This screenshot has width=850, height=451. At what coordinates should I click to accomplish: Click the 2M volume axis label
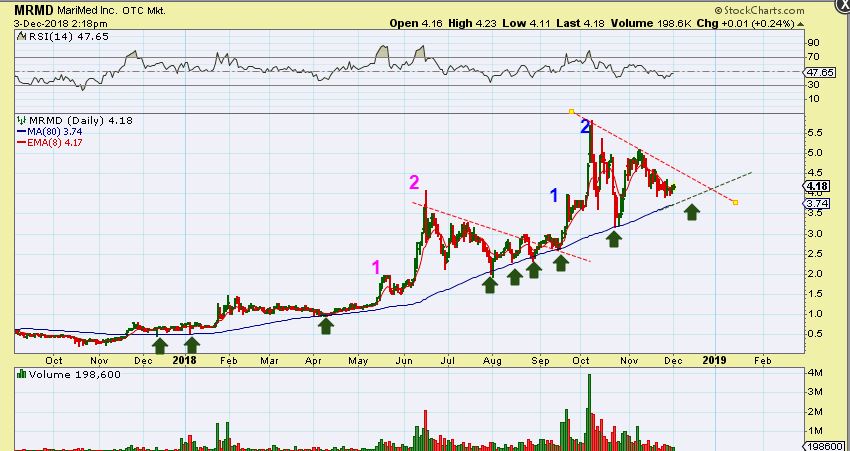(816, 411)
